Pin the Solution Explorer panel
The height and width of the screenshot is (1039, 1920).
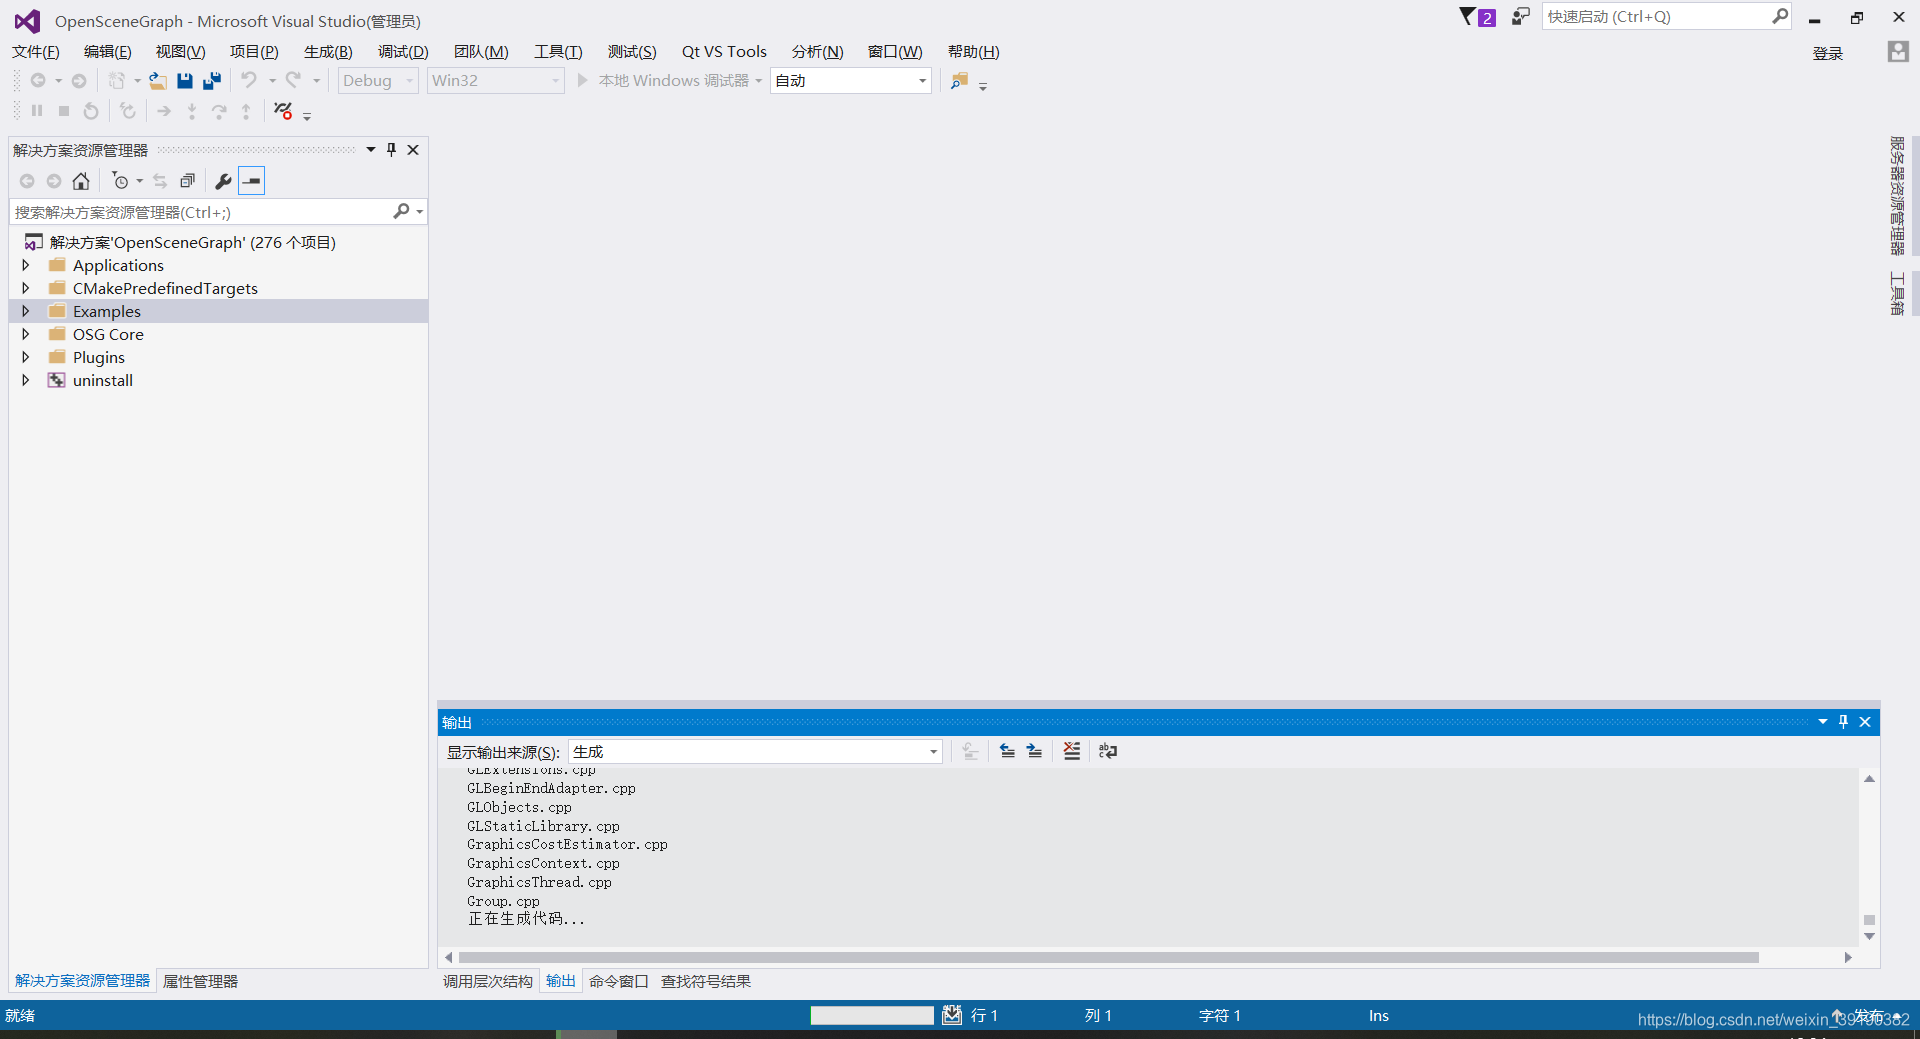pos(392,150)
